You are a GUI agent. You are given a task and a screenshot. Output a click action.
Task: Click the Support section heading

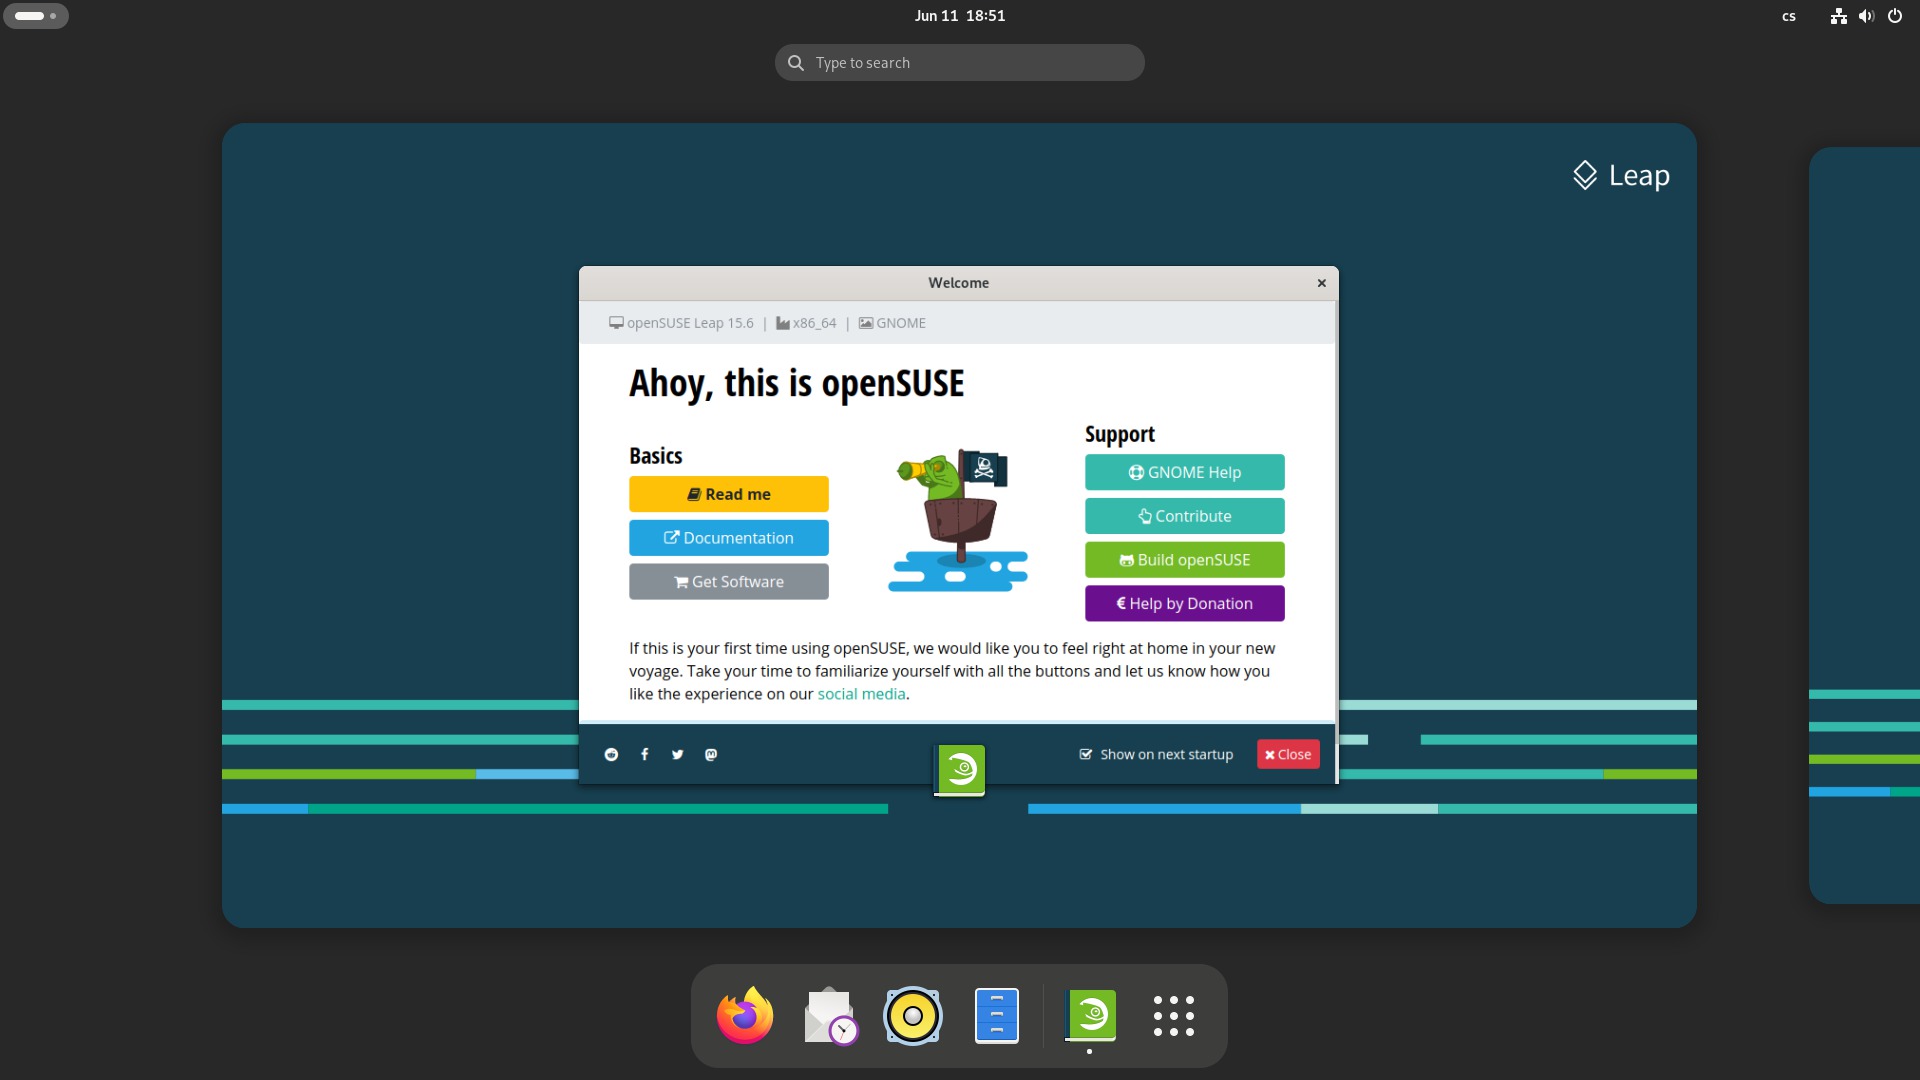[x=1120, y=434]
